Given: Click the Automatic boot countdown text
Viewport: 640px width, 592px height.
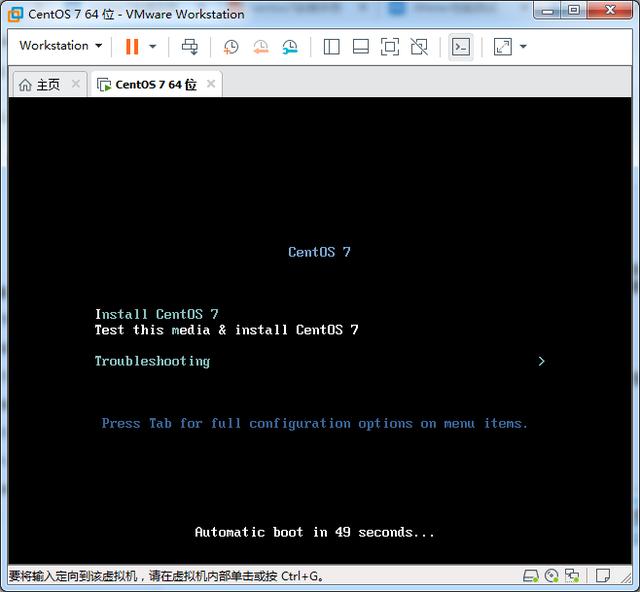Looking at the screenshot, I should [x=315, y=532].
